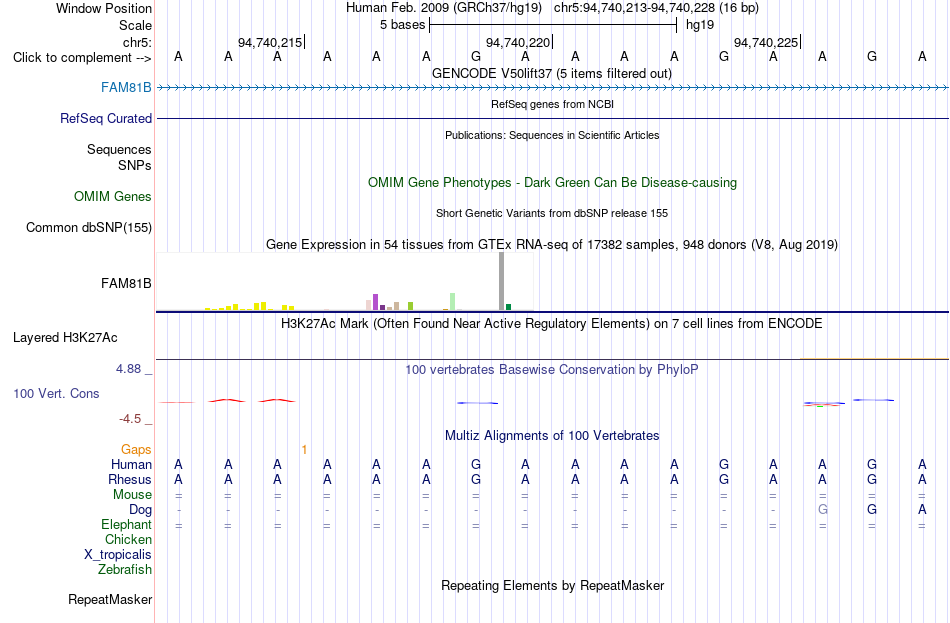Click the Layered H3K27Ac track label

pos(65,338)
